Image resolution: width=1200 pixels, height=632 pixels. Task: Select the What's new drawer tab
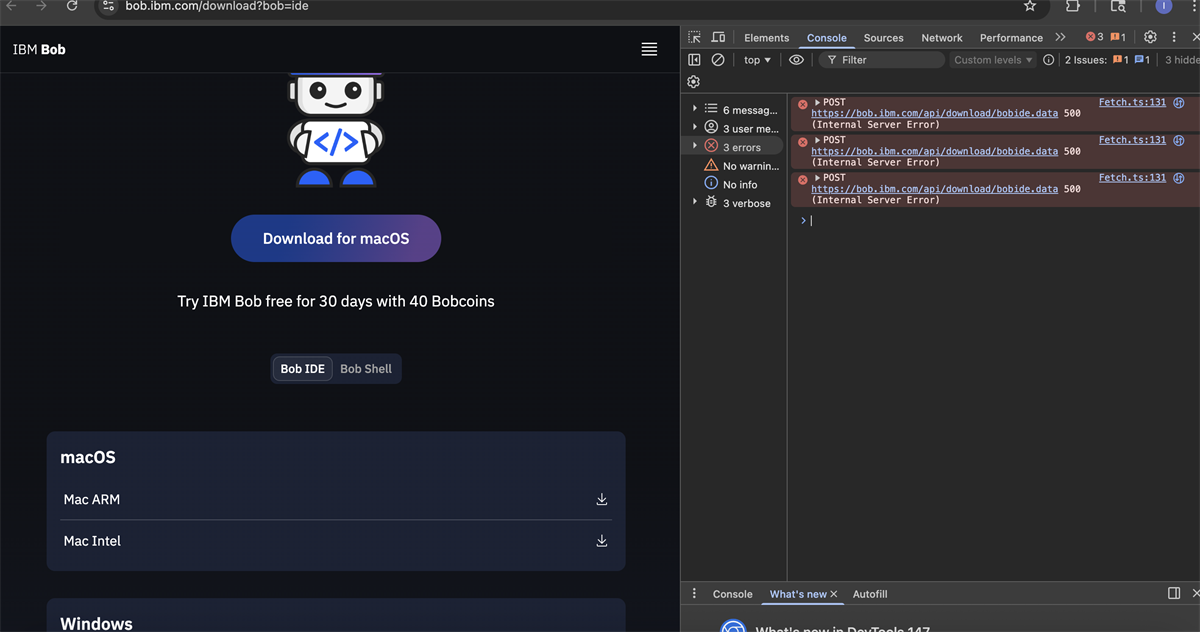(798, 594)
